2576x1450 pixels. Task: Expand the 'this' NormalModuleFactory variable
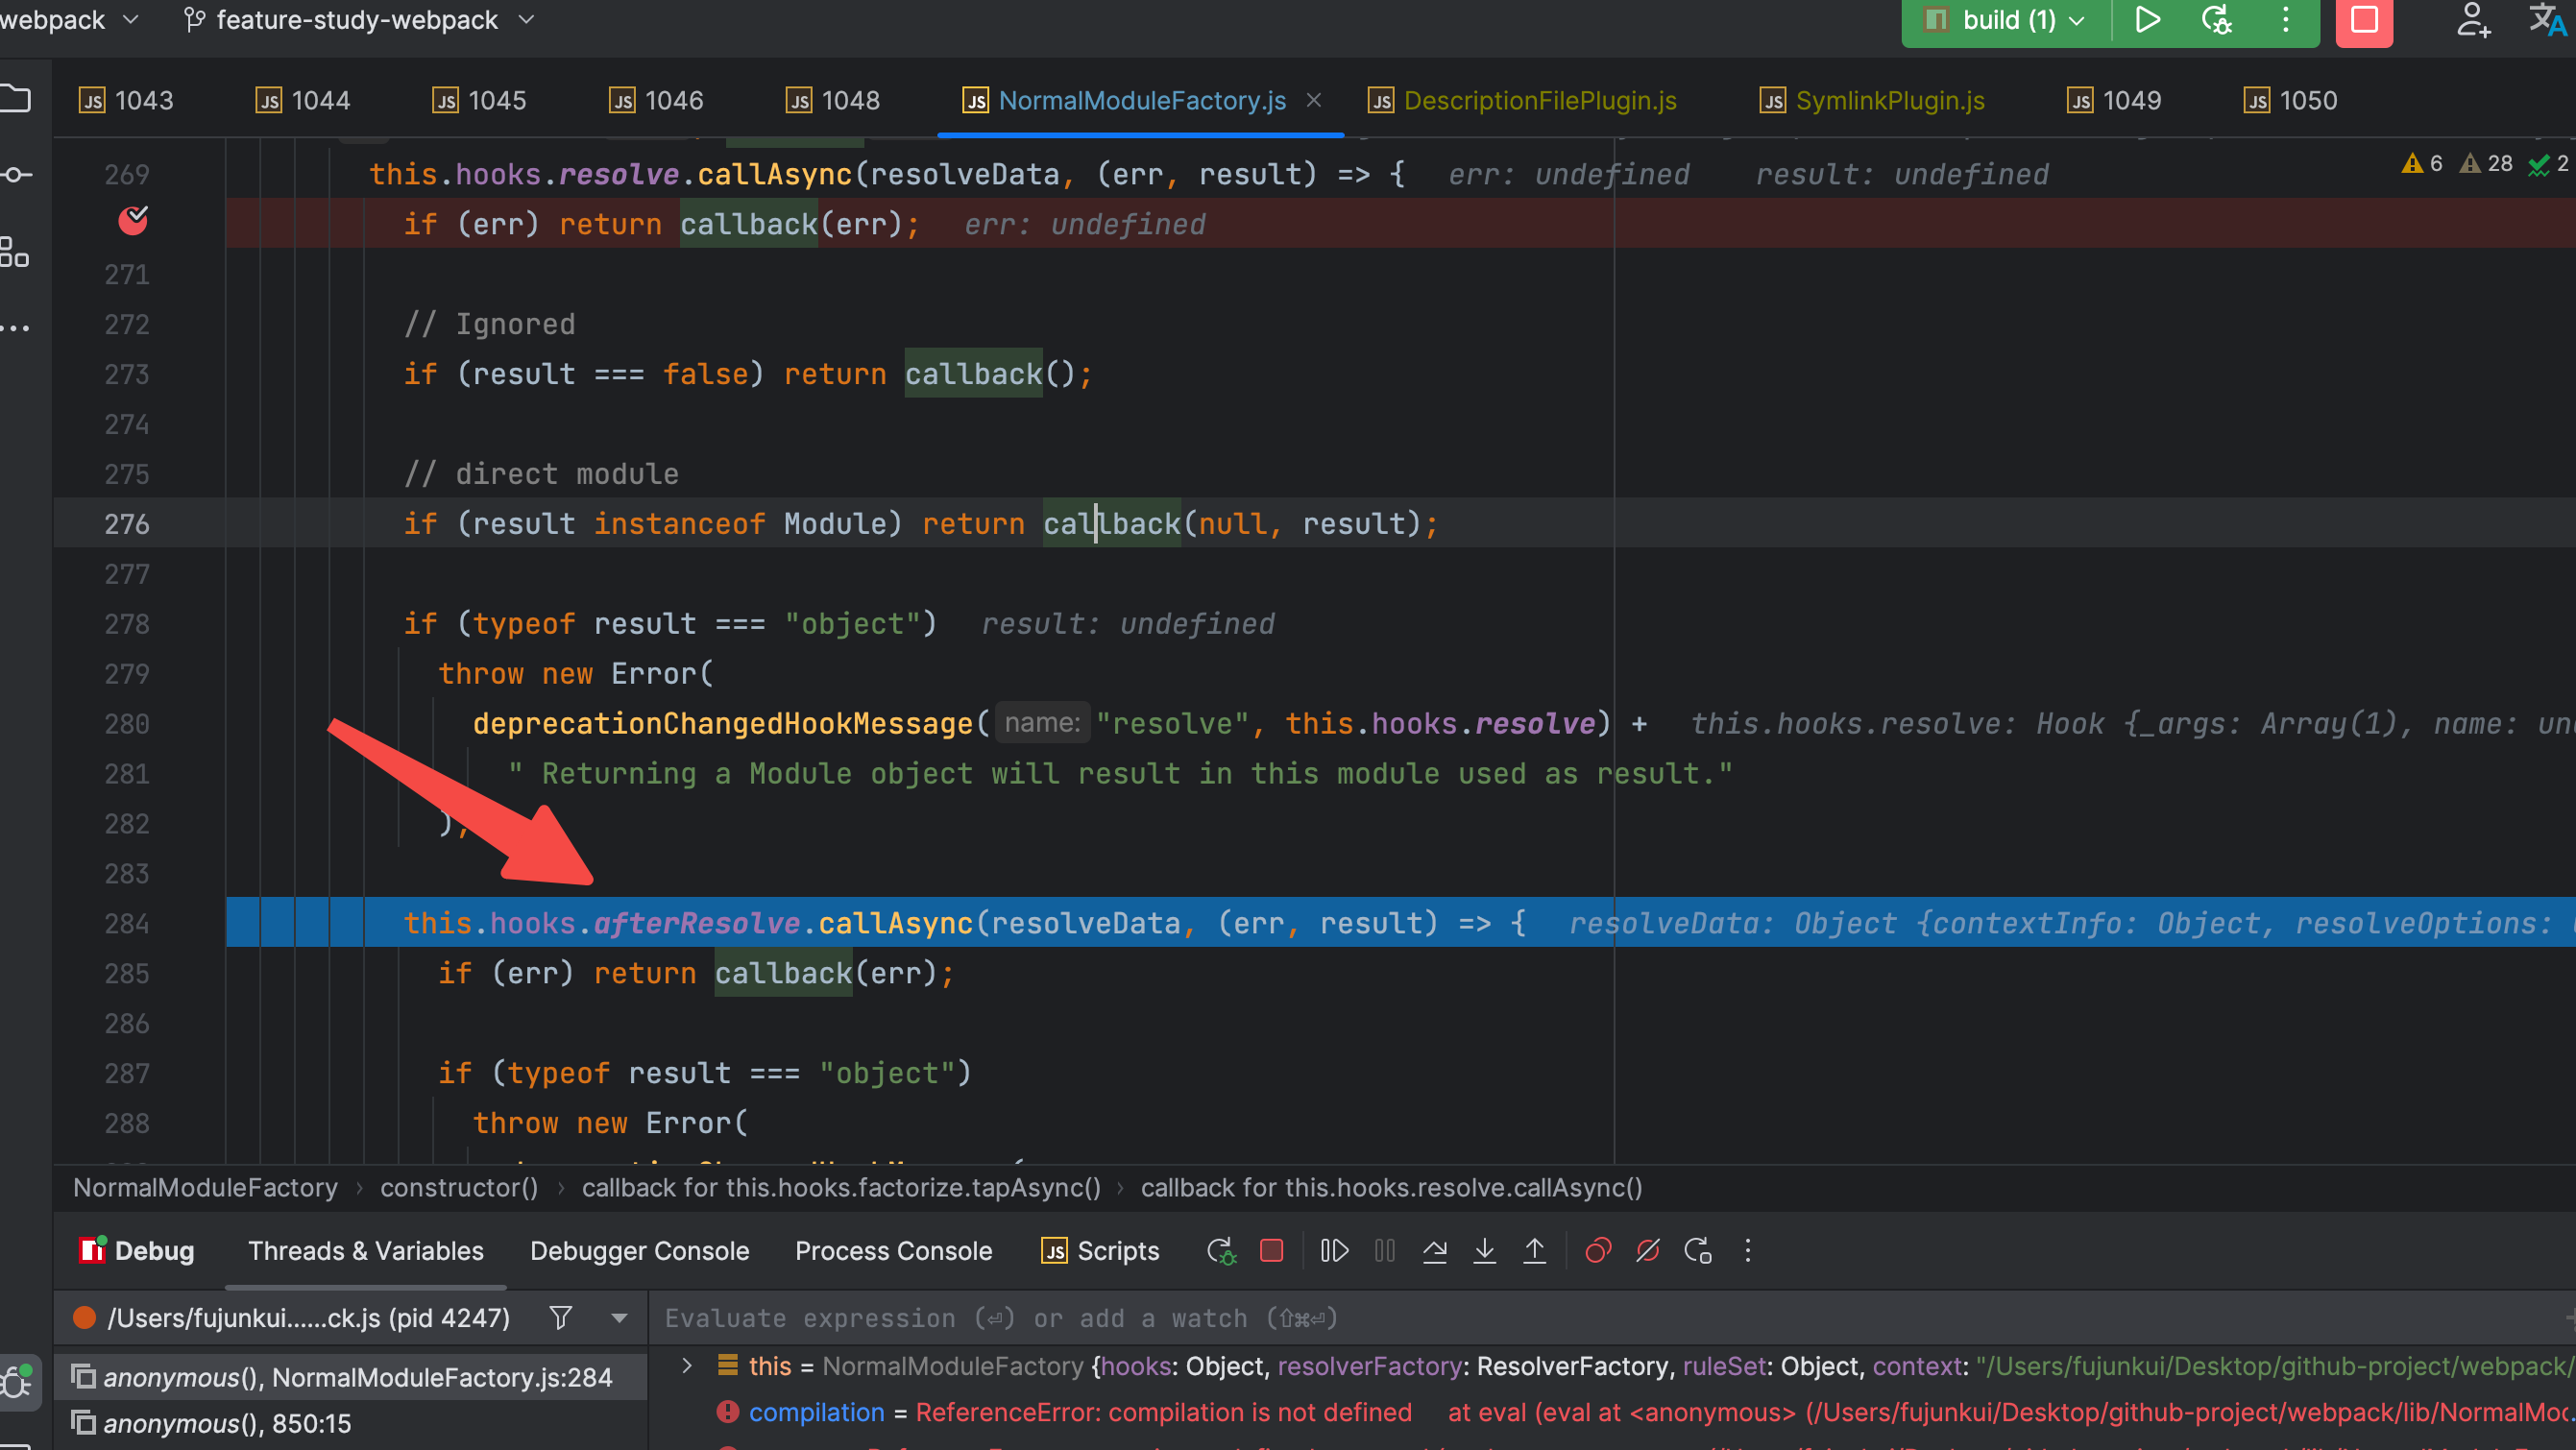point(687,1366)
